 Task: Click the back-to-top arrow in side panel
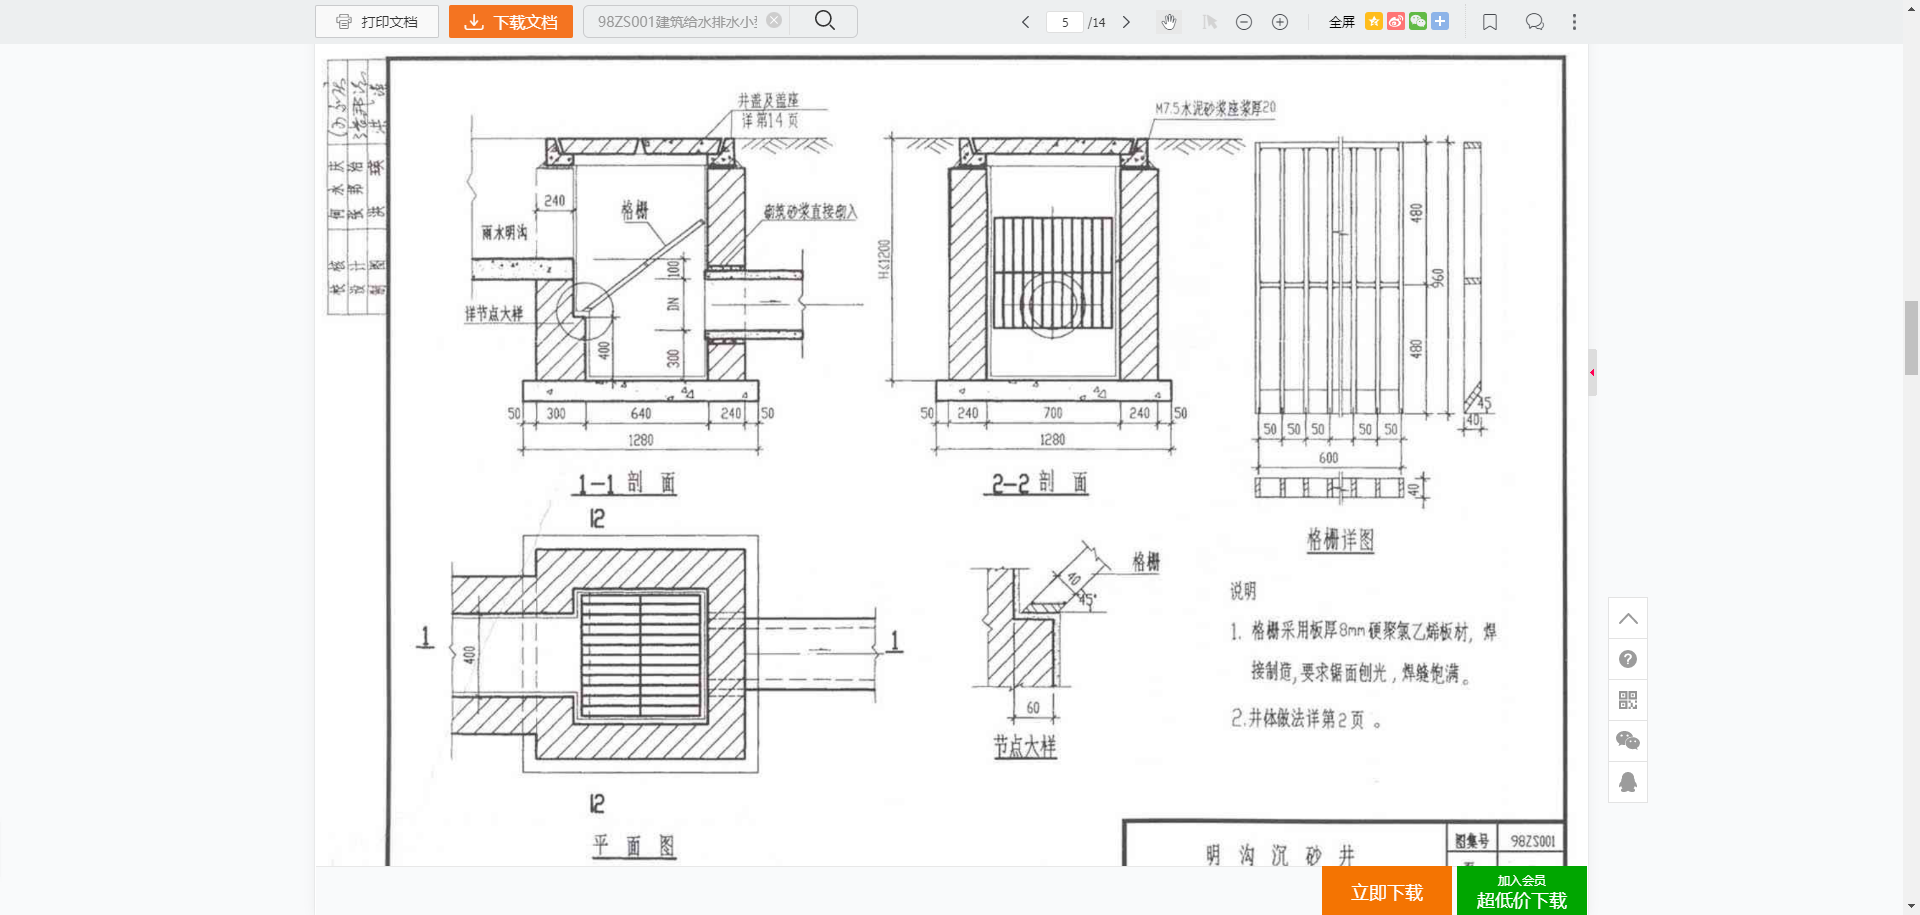[x=1628, y=619]
